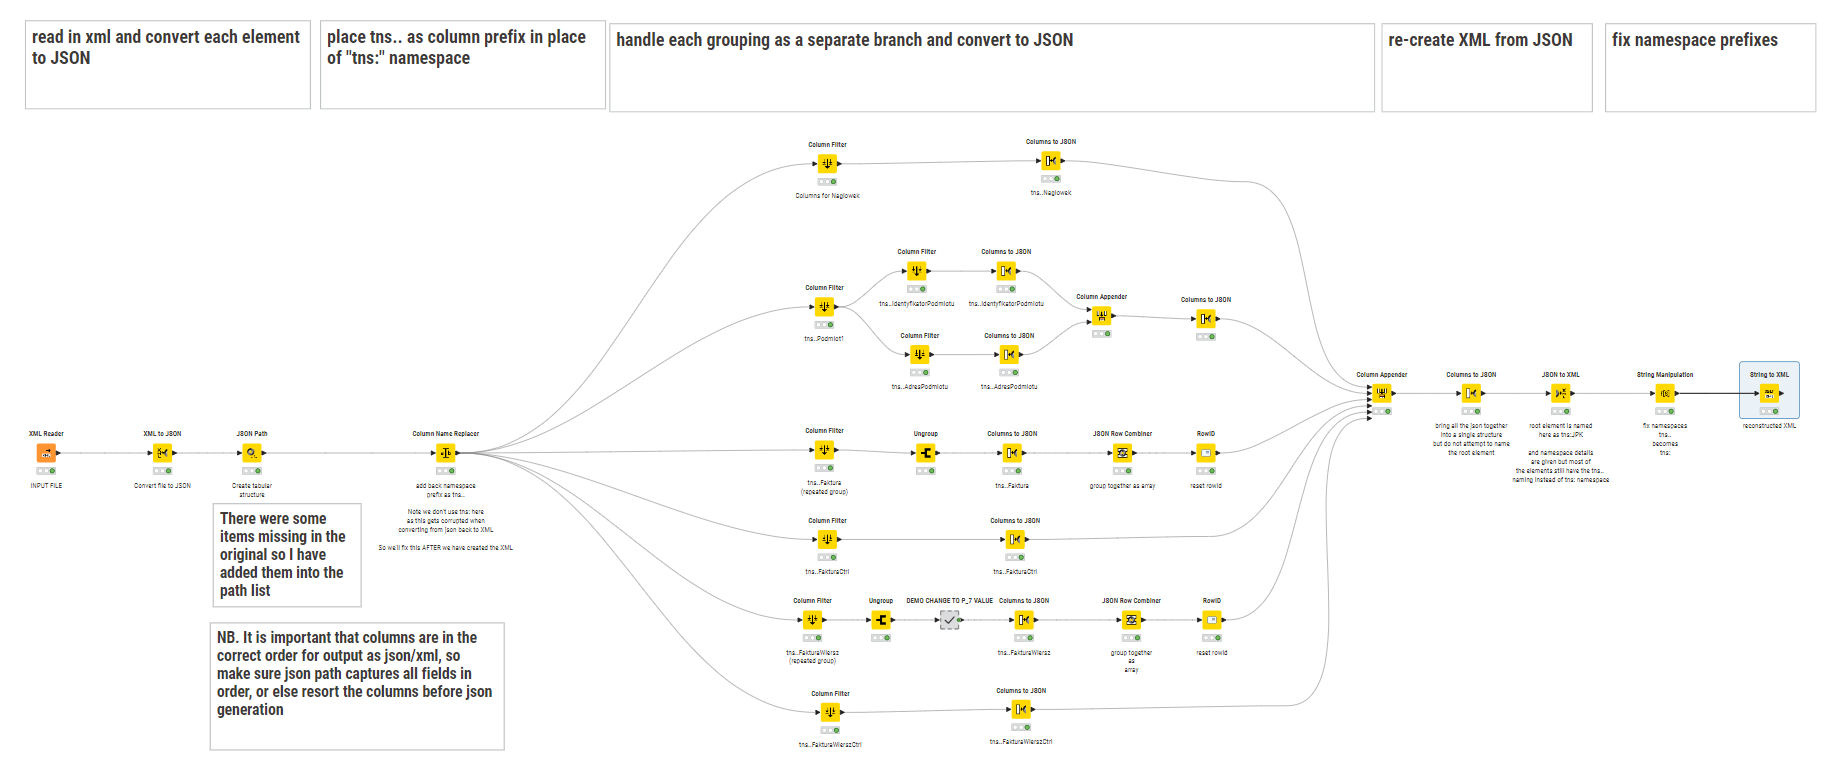The image size is (1825, 764).
Task: Click the "re-create XML from JSON" annotation
Action: (x=1486, y=67)
